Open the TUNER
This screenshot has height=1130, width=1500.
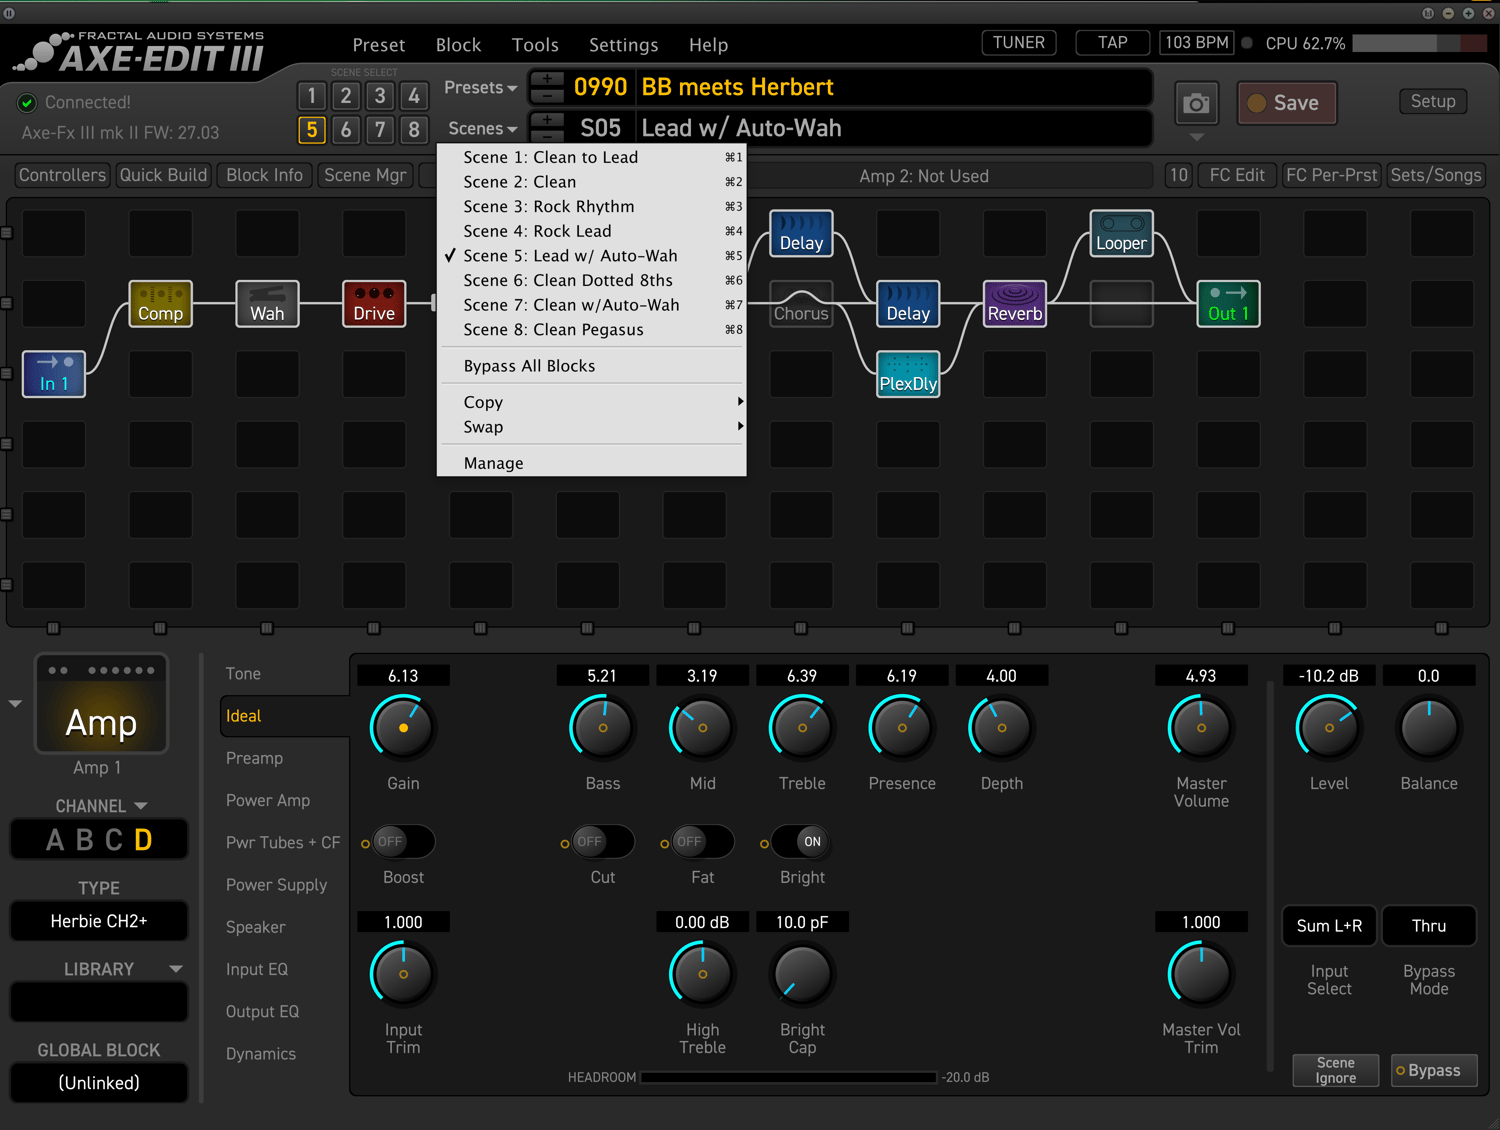[x=1019, y=43]
